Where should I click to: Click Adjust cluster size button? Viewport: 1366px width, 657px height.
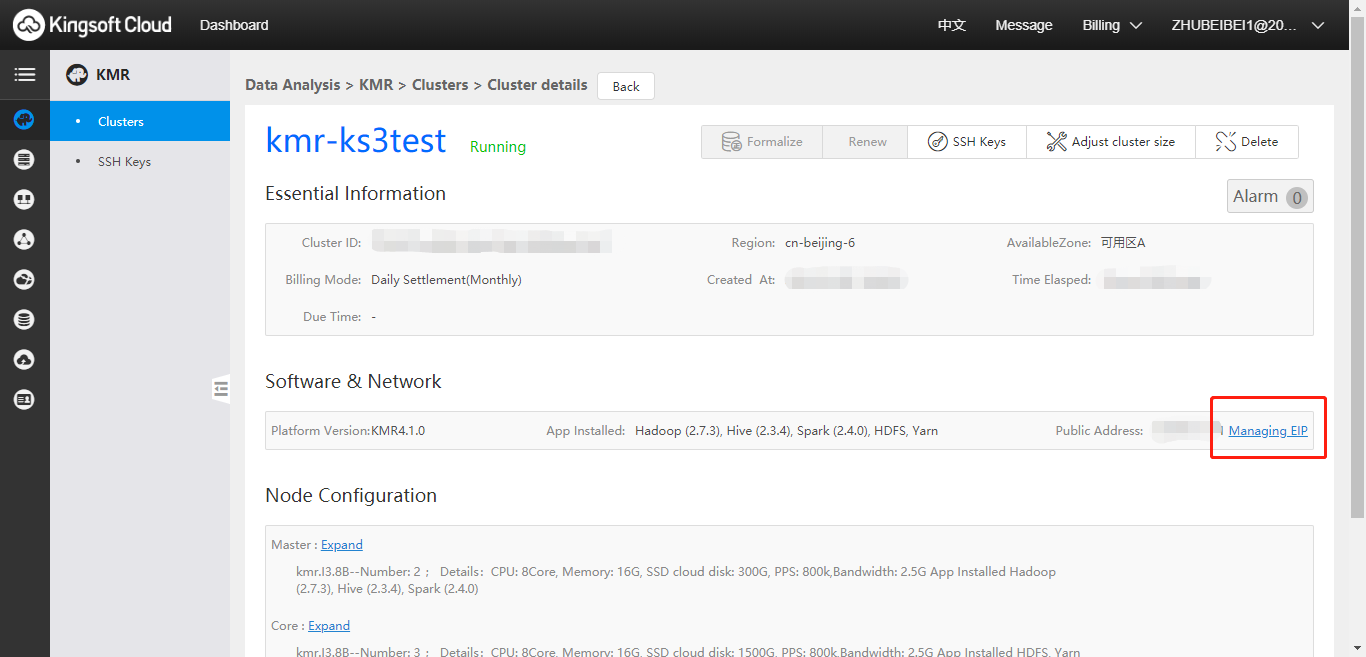point(1110,142)
